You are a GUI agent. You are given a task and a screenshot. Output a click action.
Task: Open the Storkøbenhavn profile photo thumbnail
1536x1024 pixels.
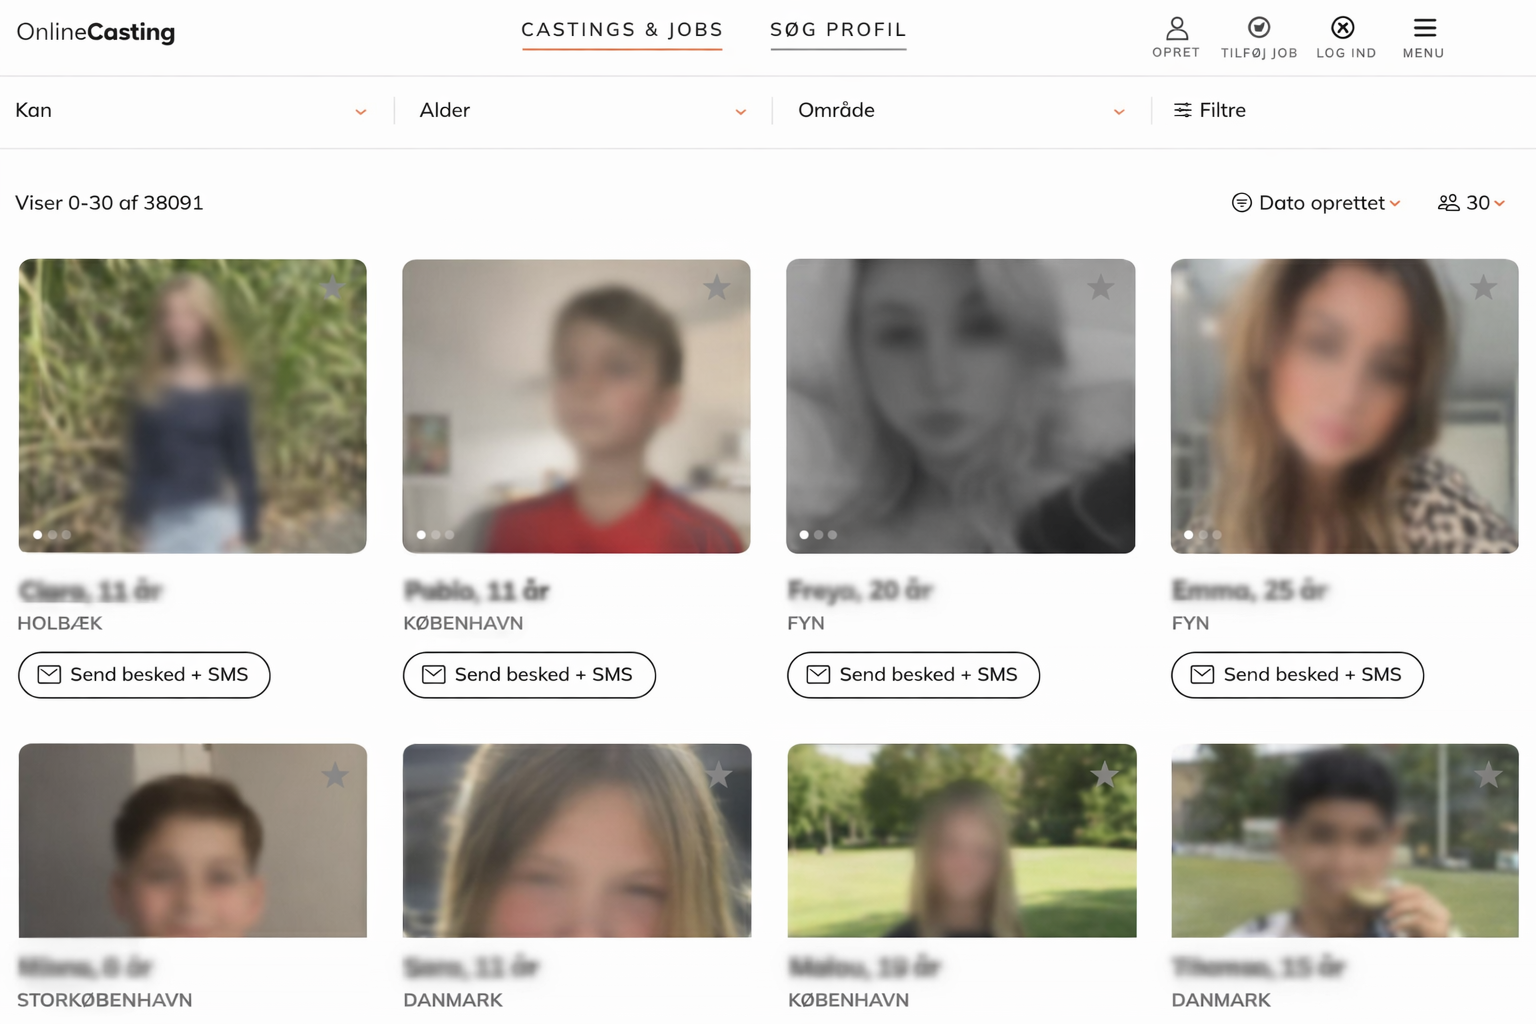192,840
